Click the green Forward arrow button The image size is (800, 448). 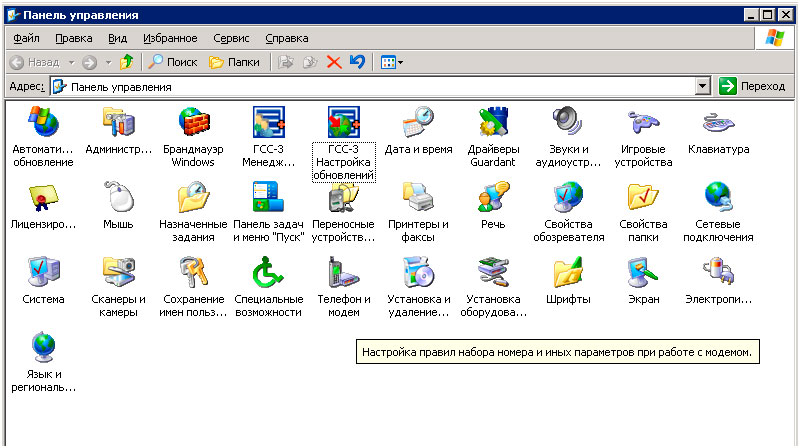[x=90, y=62]
